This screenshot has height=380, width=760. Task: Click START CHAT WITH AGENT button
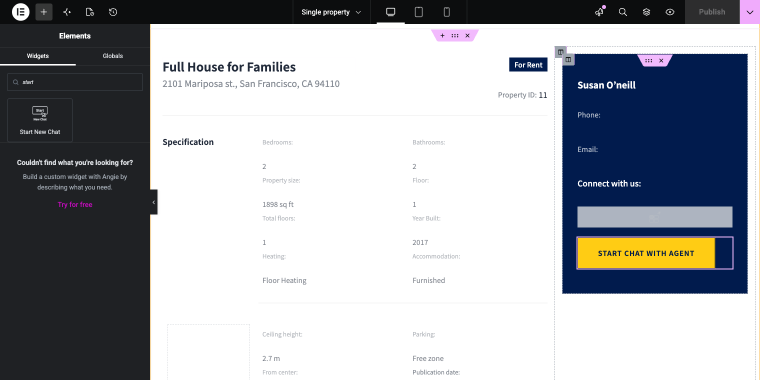[646, 253]
